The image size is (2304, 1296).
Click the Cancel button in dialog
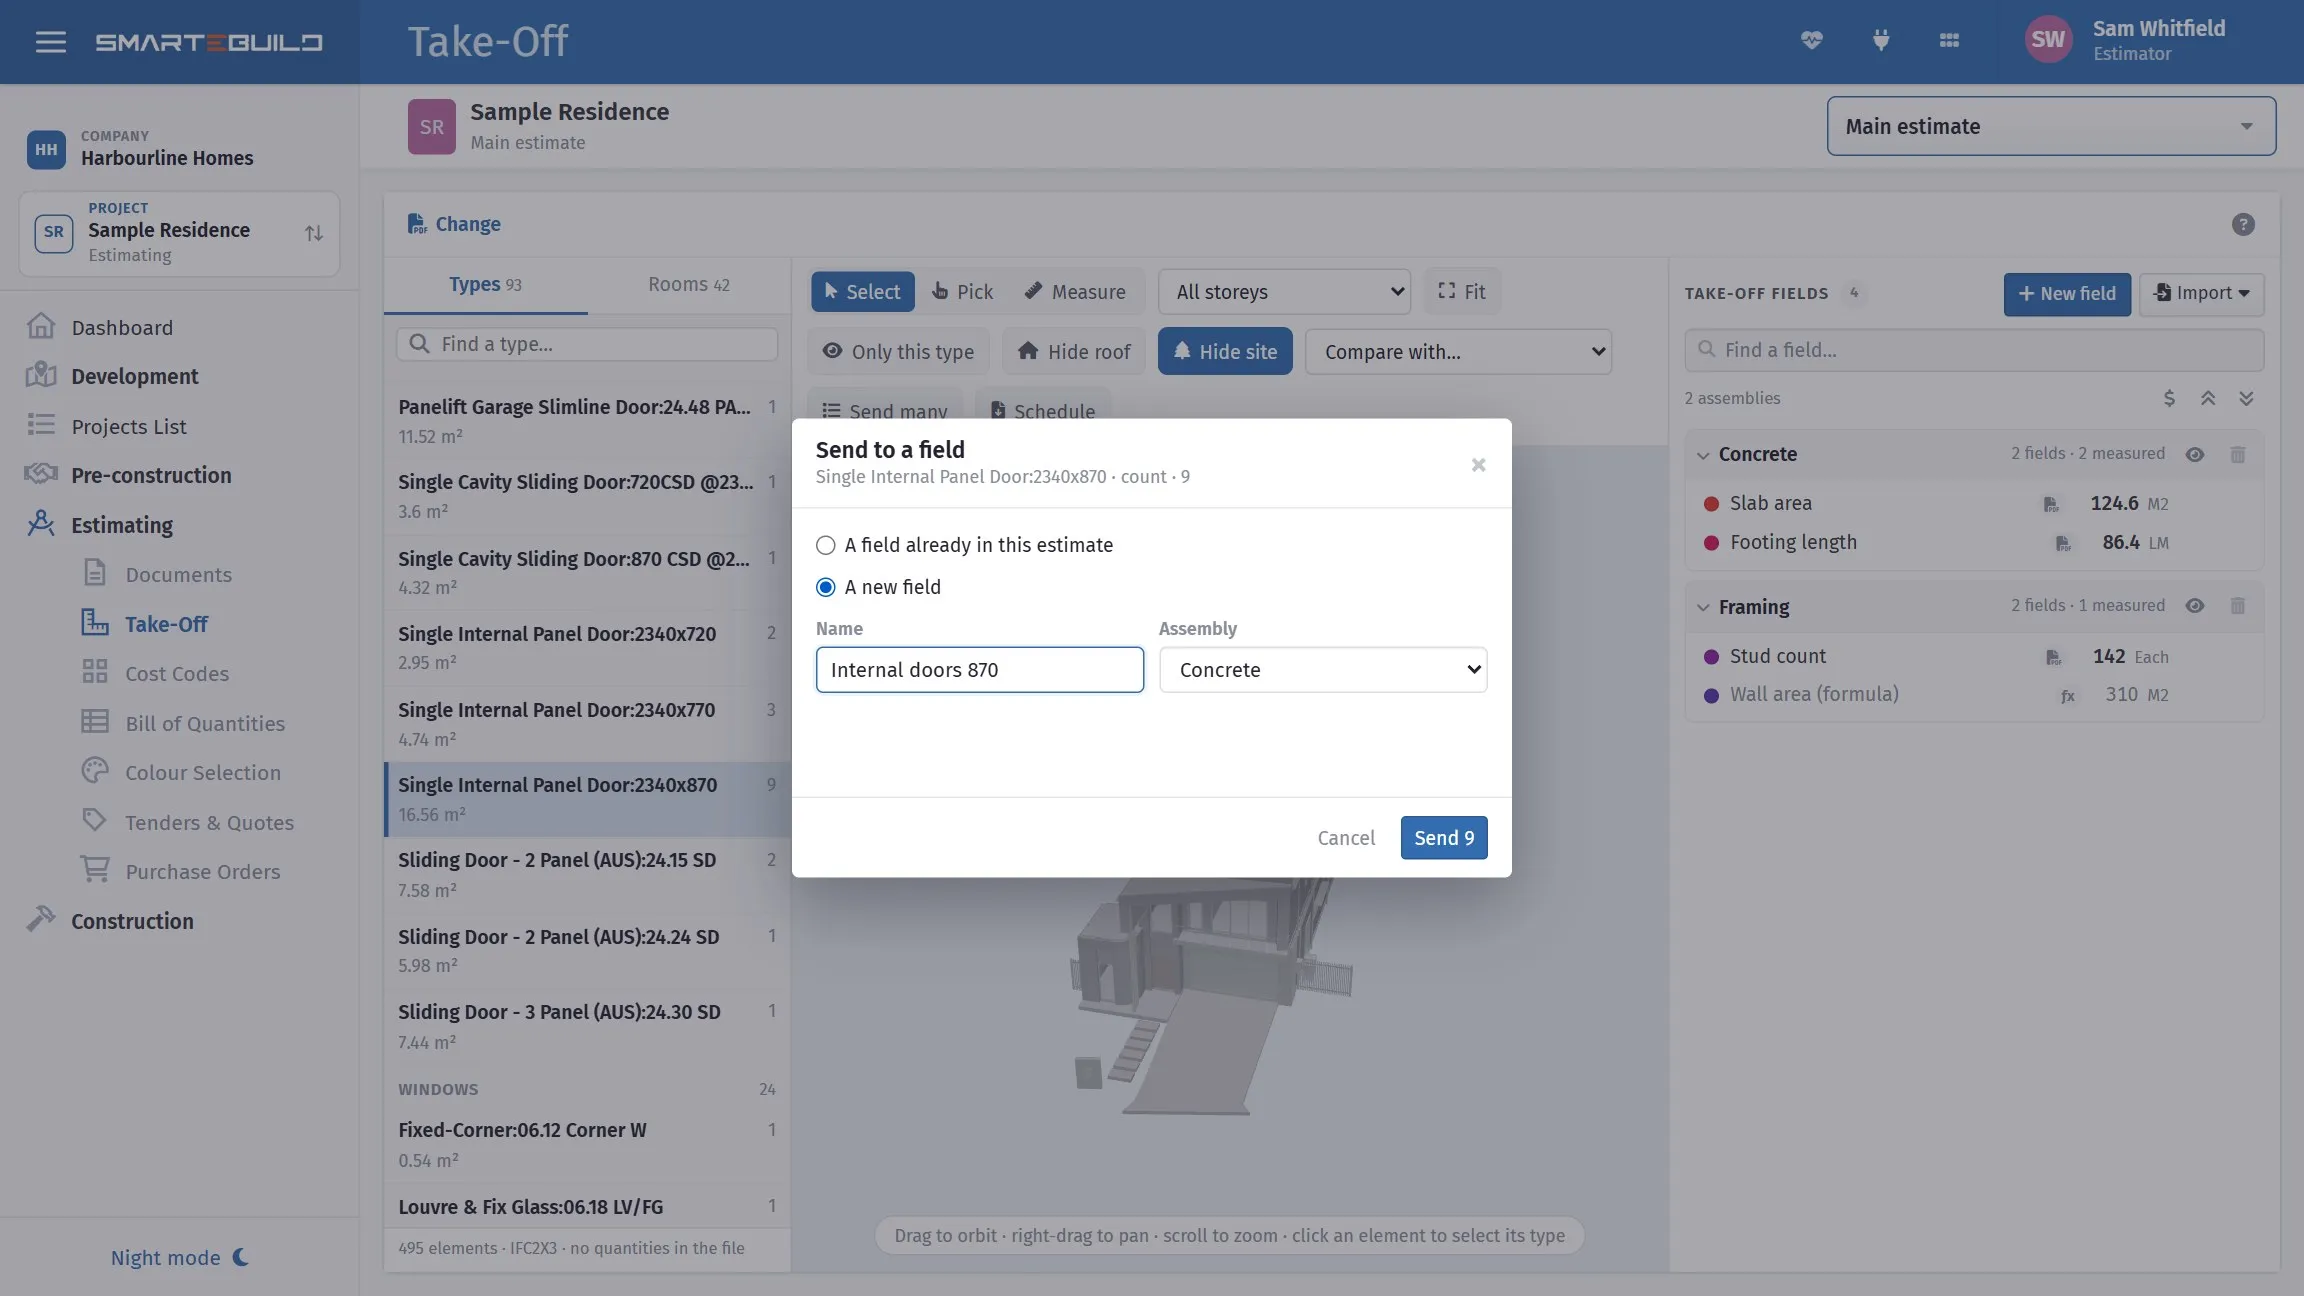[1346, 838]
